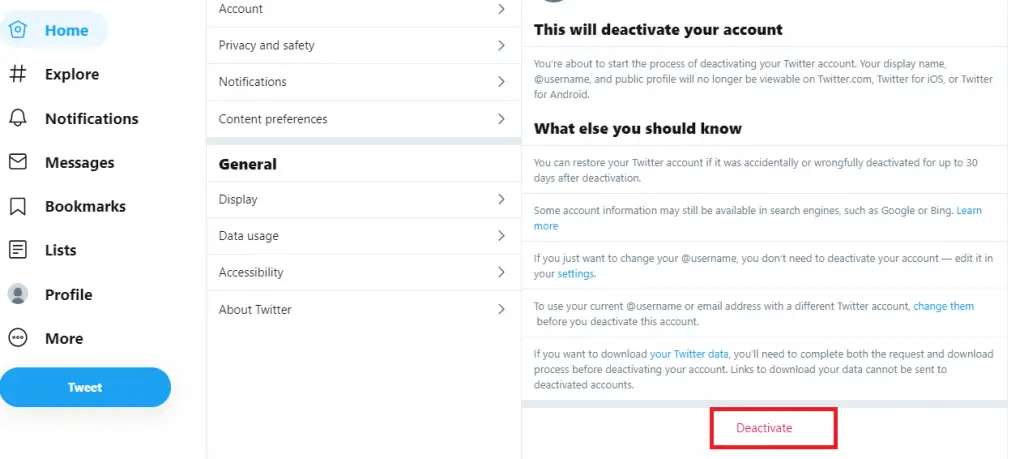Screen dimensions: 1024x459
Task: Open the More ellipsis circle icon
Action: 18,338
